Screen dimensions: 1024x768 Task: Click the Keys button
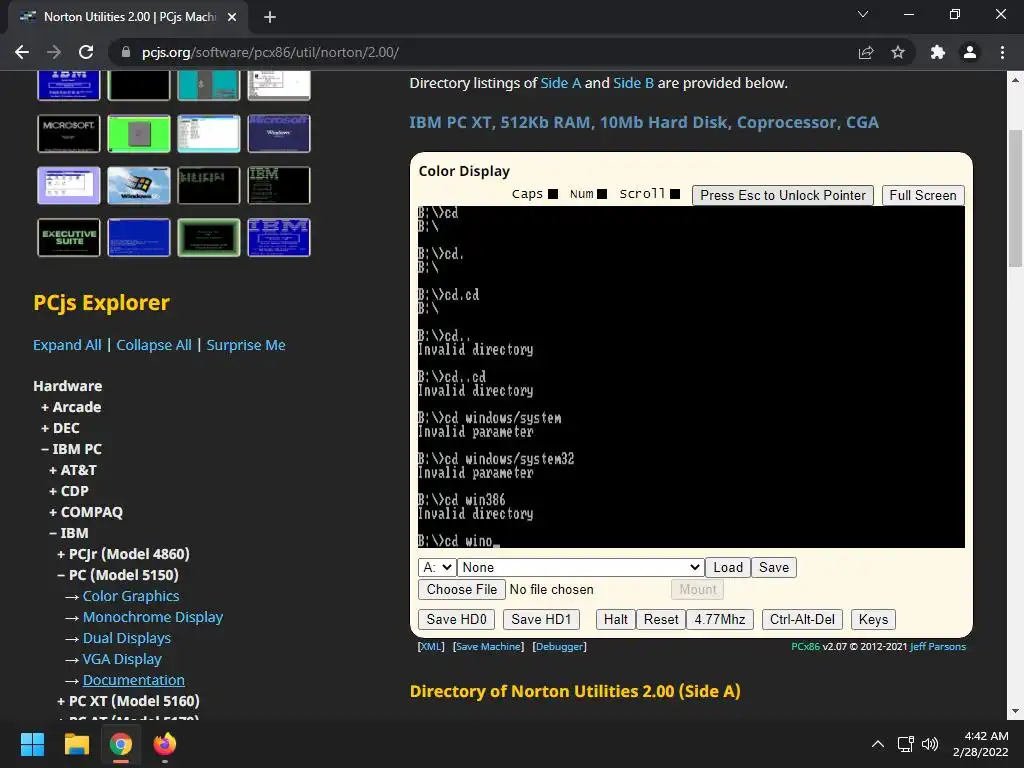[873, 619]
